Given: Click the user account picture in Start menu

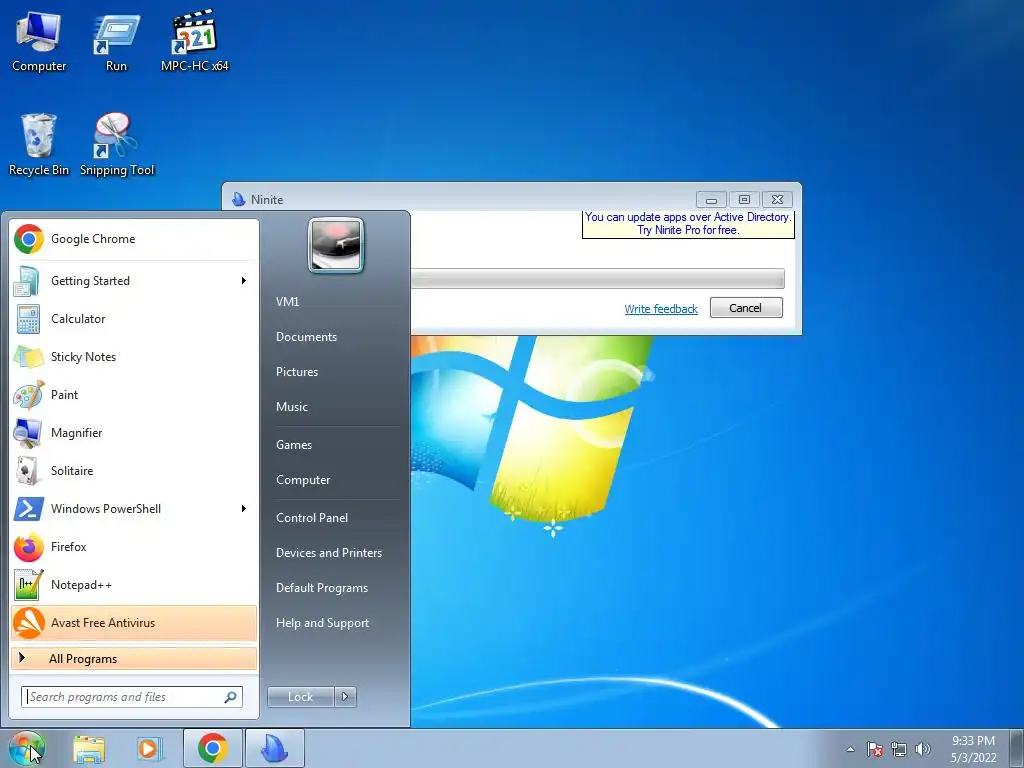Looking at the screenshot, I should pyautogui.click(x=336, y=245).
